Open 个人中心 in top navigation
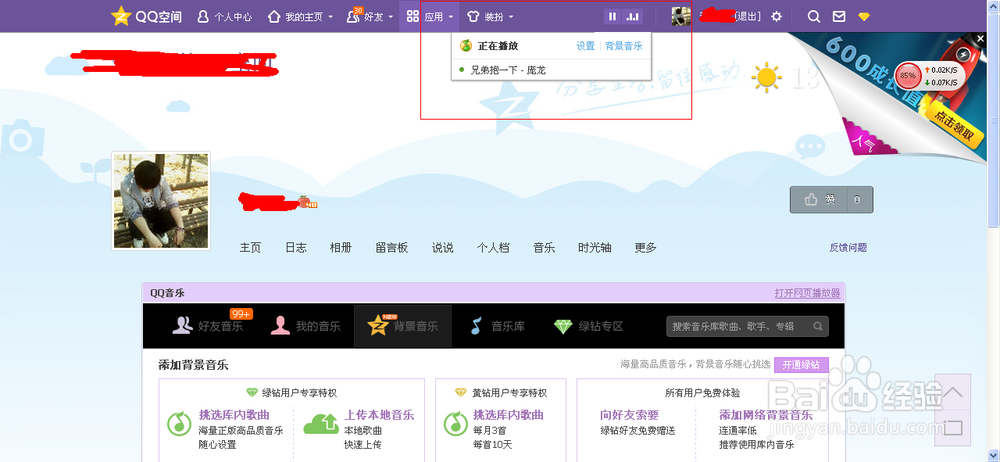This screenshot has width=1000, height=462. tap(224, 17)
